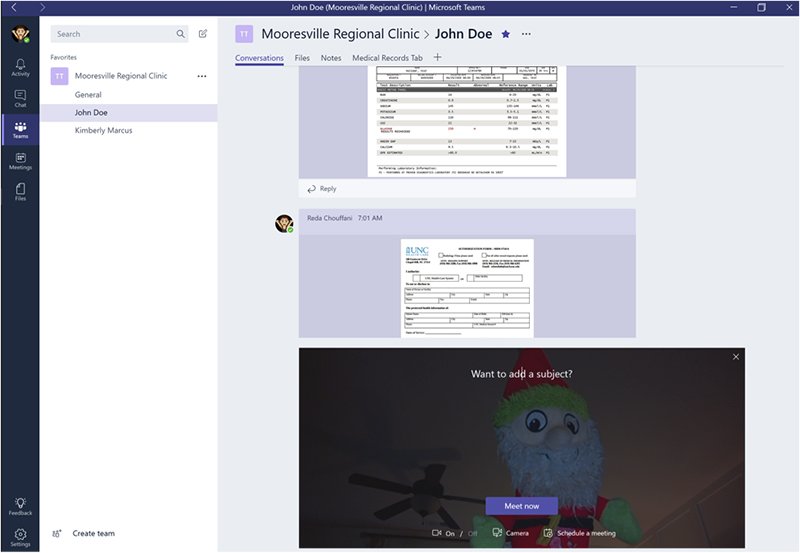This screenshot has height=553, width=800.
Task: Click the Favorites section label
Action: point(63,57)
